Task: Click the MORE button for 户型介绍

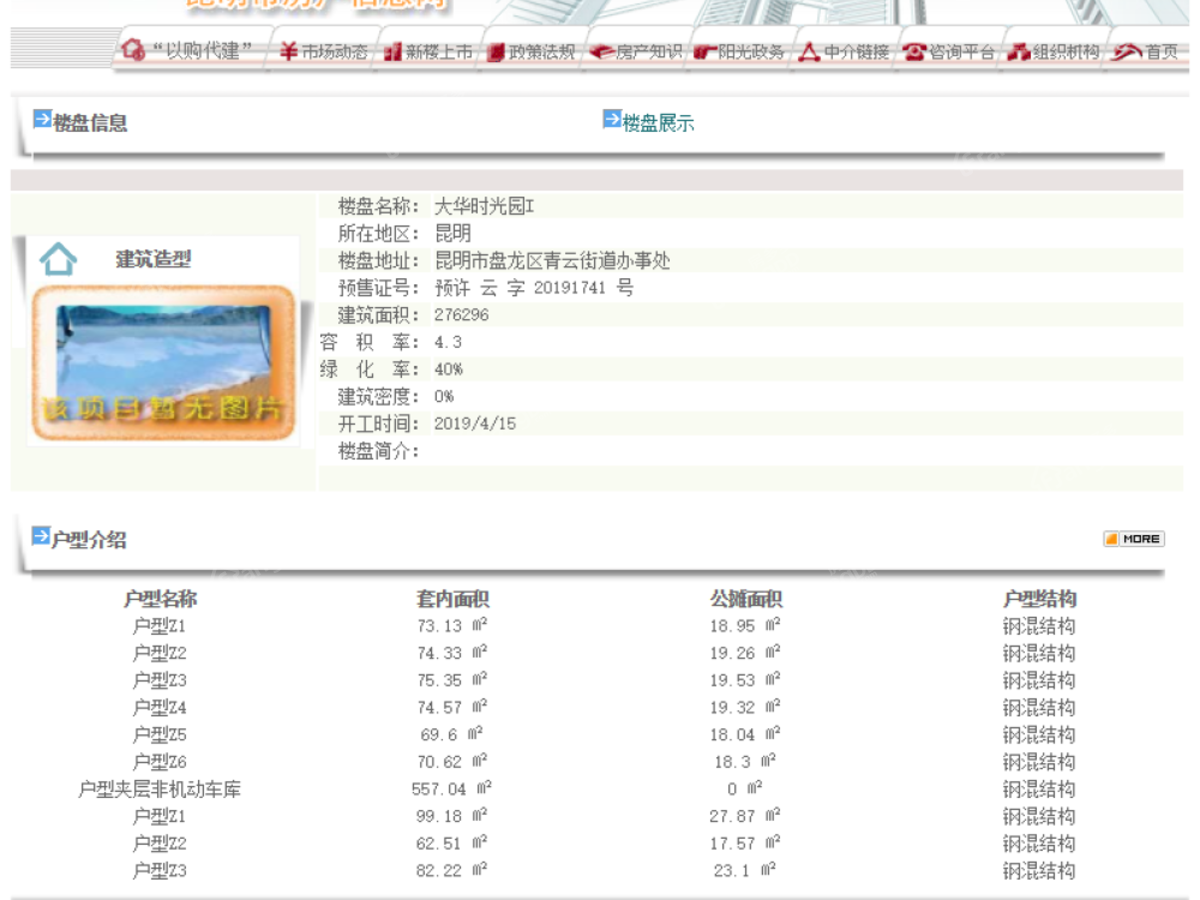Action: pyautogui.click(x=1134, y=539)
